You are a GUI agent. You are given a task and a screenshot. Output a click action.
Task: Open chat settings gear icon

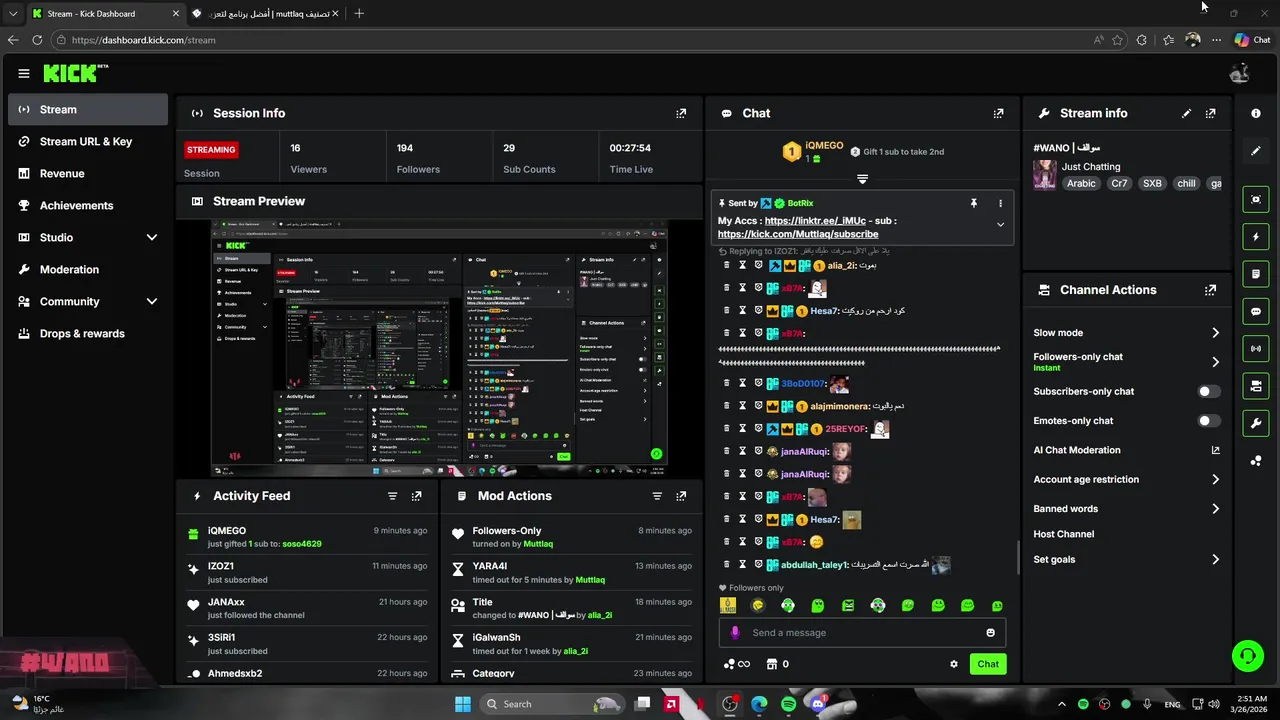(954, 664)
